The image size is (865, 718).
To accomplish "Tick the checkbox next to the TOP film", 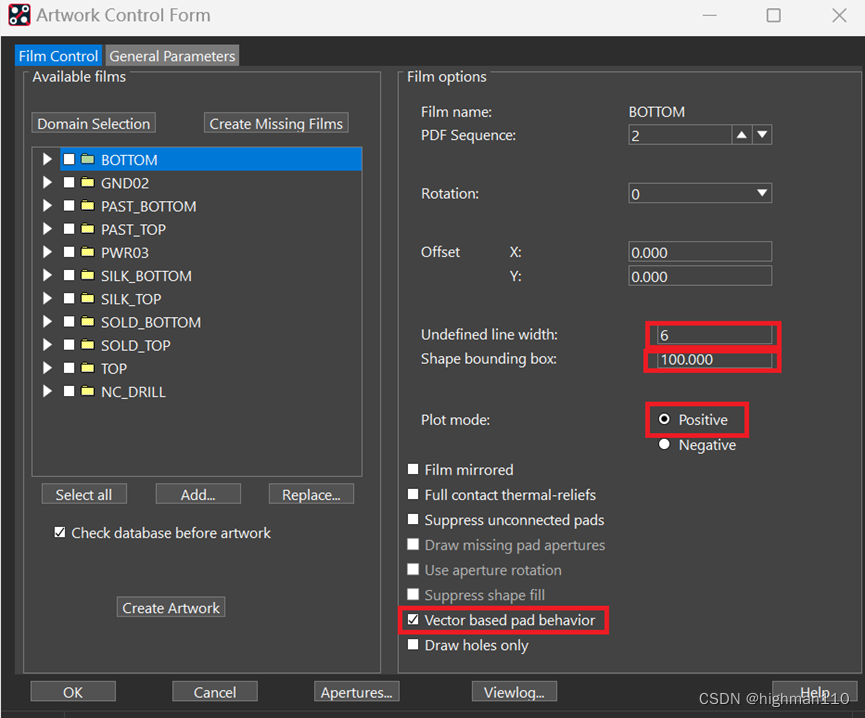I will click(69, 369).
